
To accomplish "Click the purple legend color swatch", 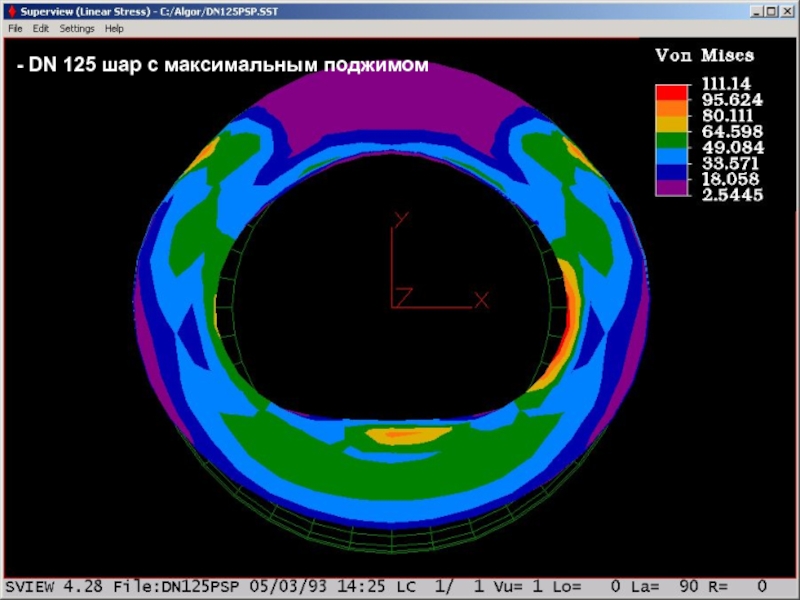I will click(x=671, y=187).
